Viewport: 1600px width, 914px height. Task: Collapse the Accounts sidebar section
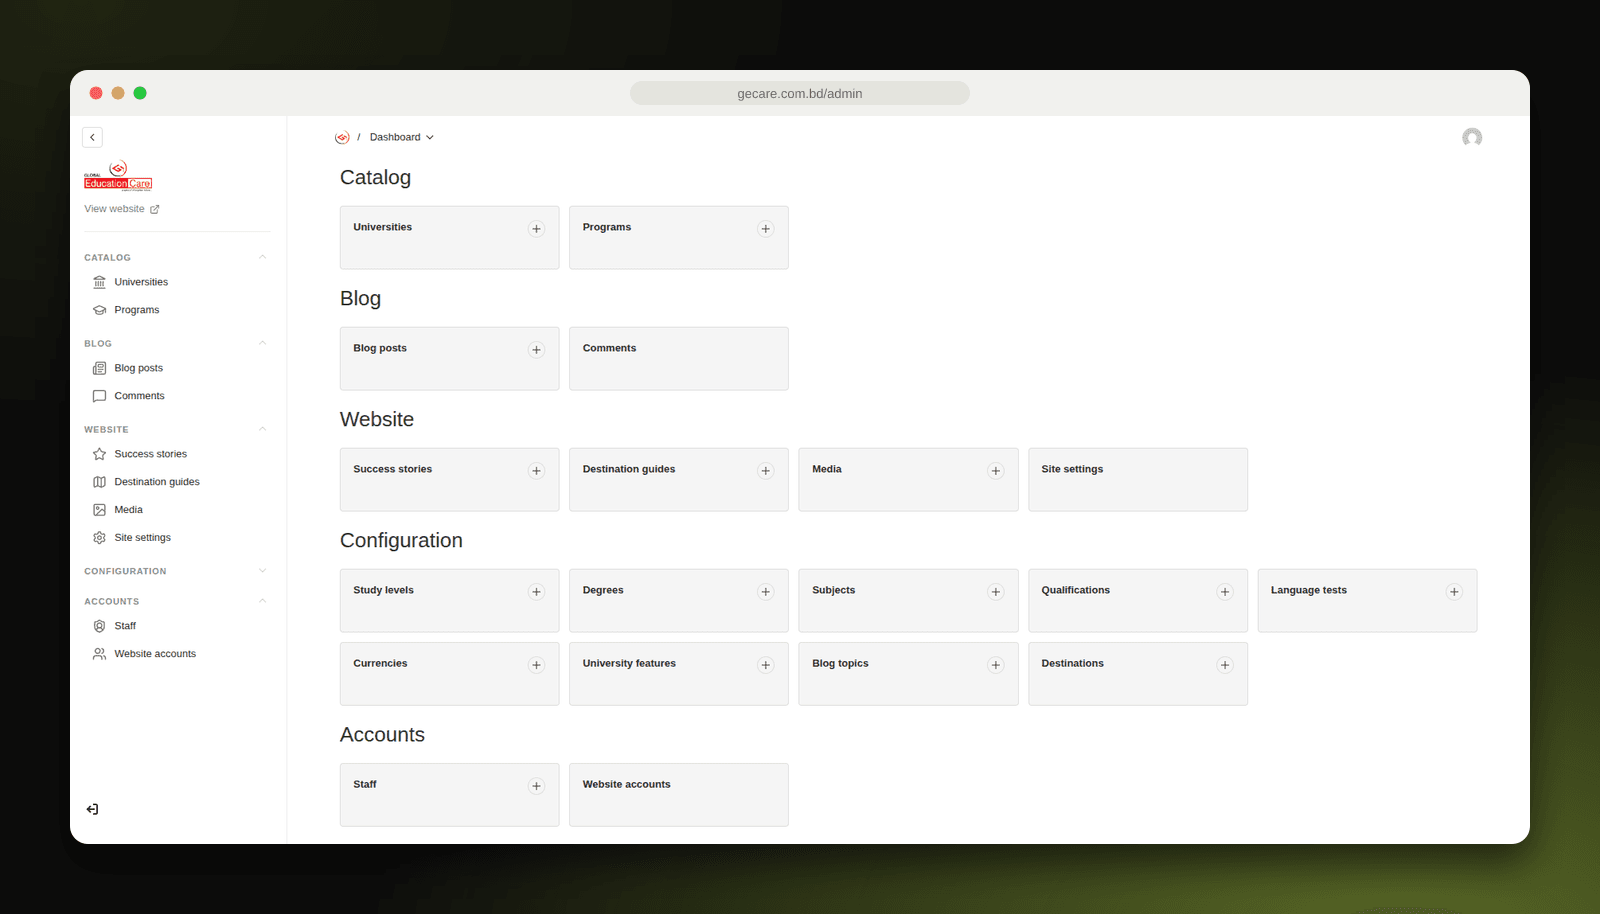point(262,601)
